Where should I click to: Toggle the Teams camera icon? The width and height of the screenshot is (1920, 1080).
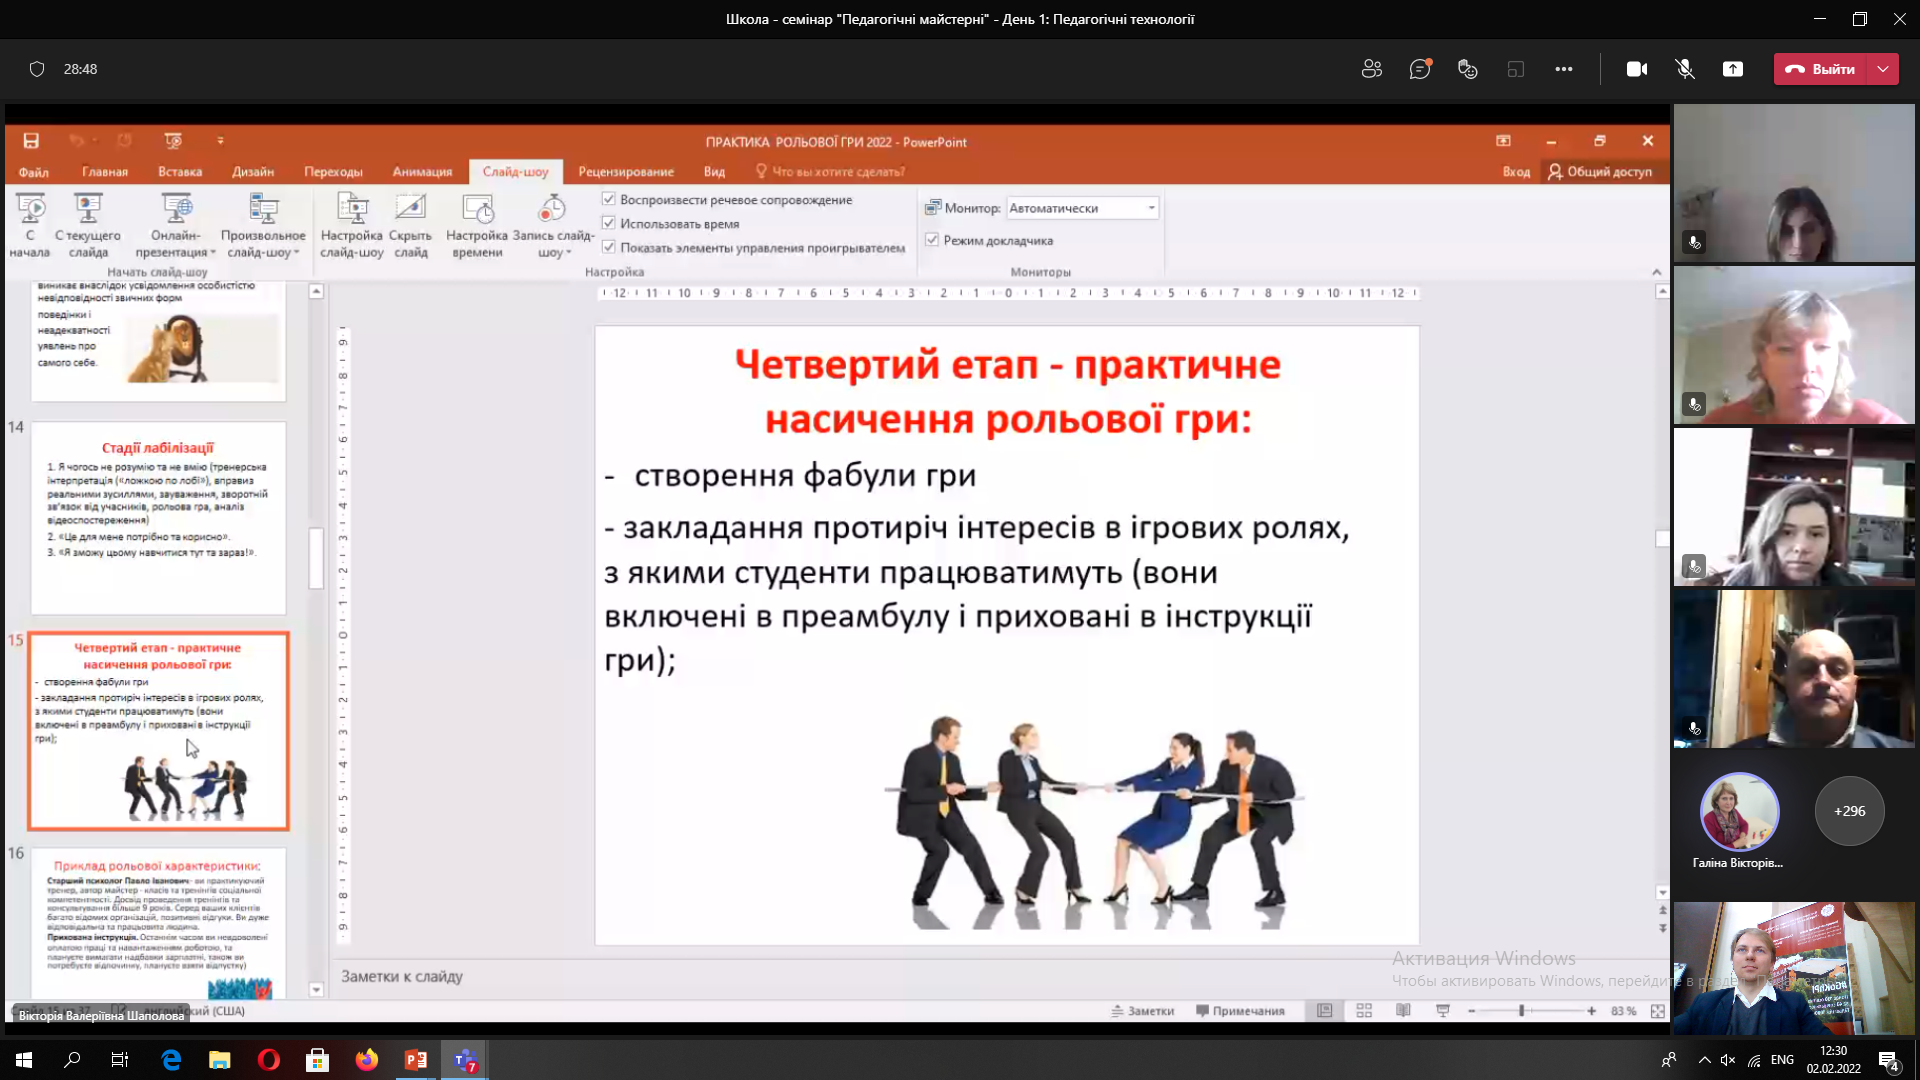[1637, 69]
